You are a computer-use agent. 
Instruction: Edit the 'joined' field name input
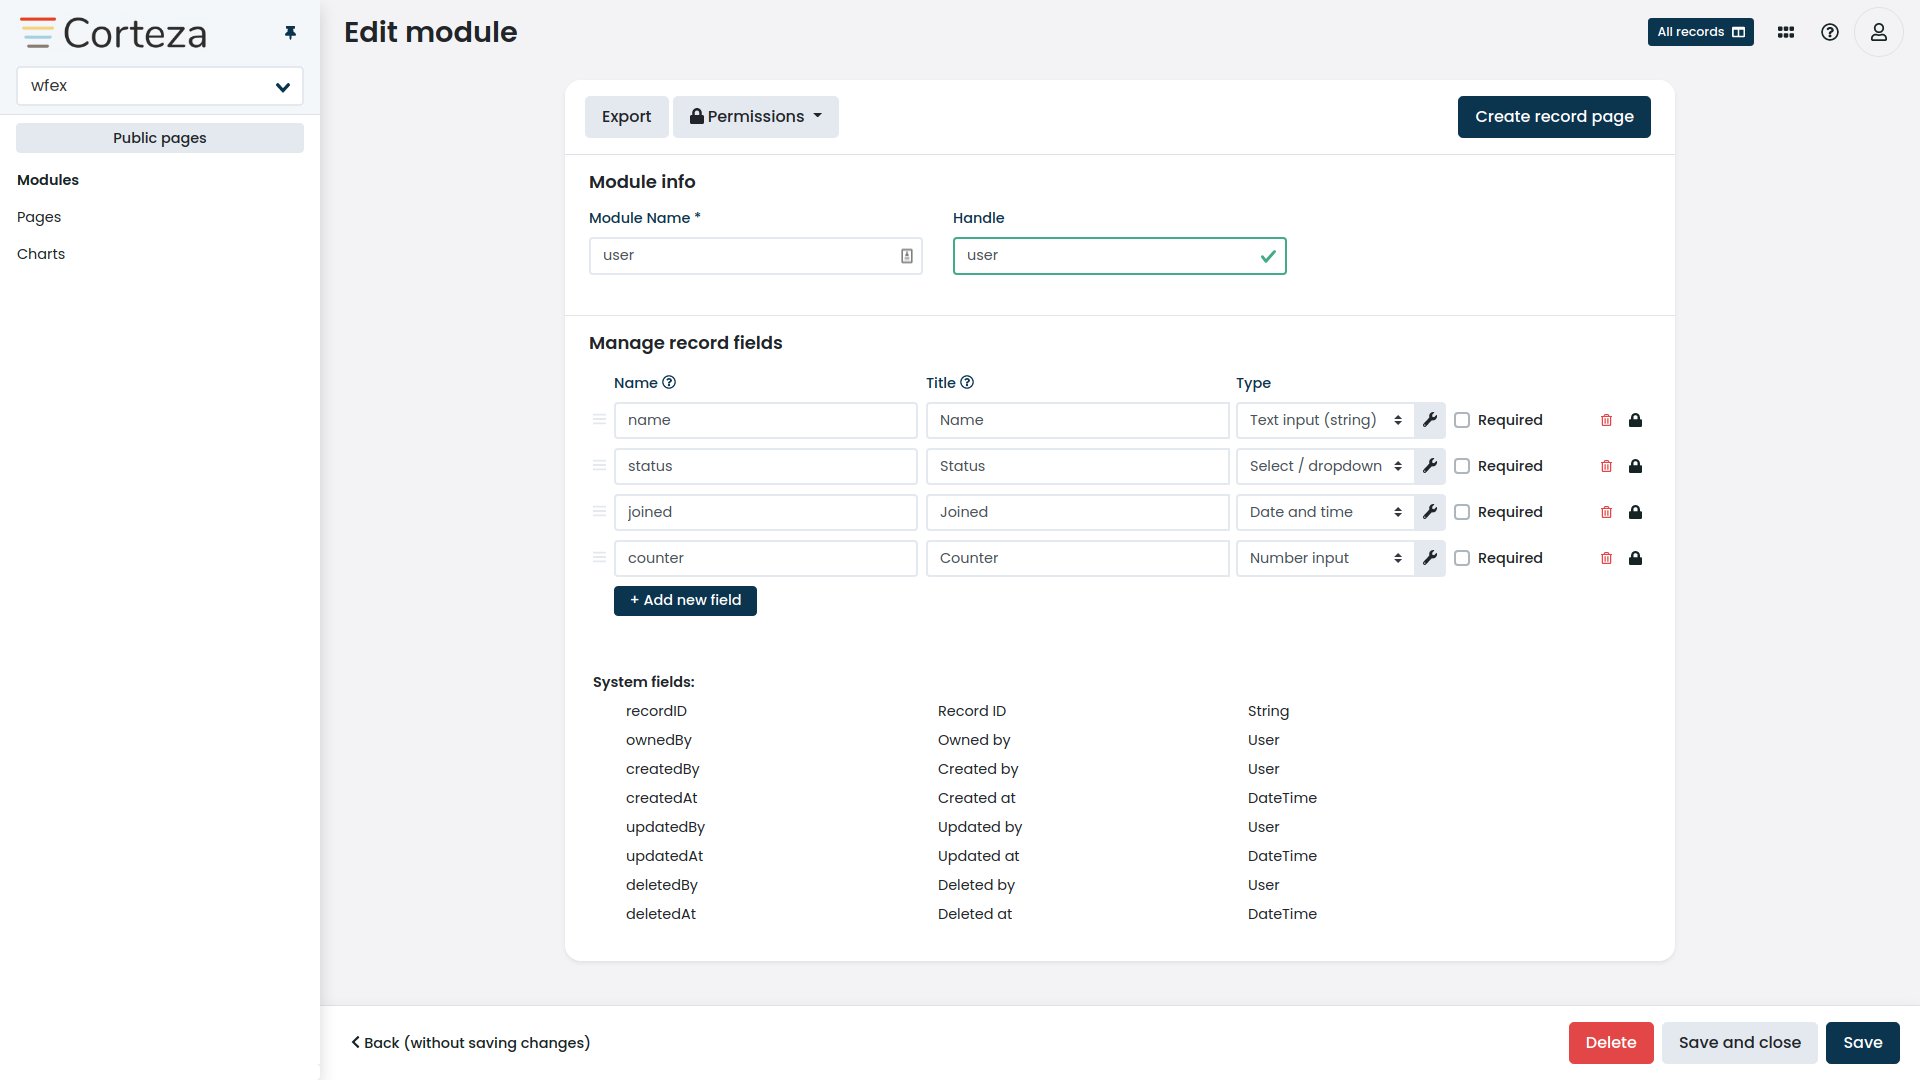pyautogui.click(x=766, y=512)
